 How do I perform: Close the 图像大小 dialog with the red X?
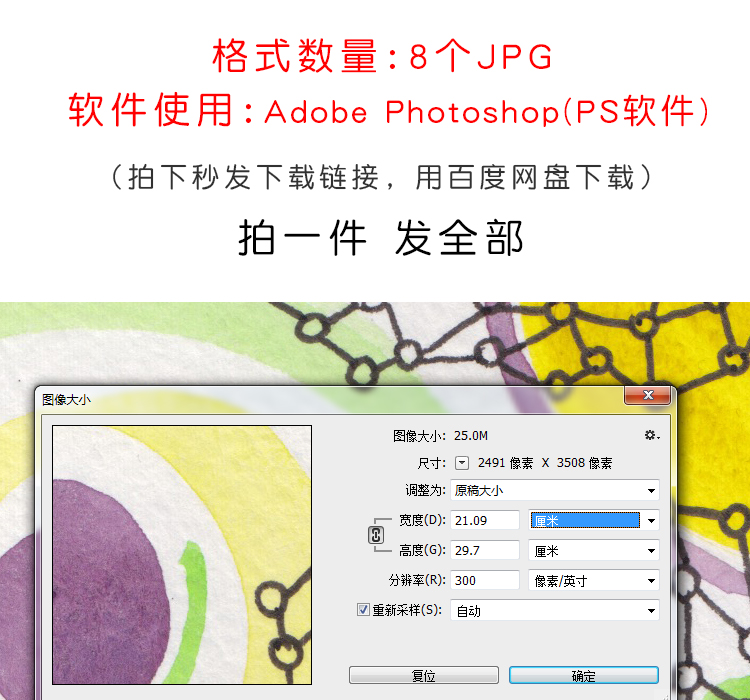[648, 395]
